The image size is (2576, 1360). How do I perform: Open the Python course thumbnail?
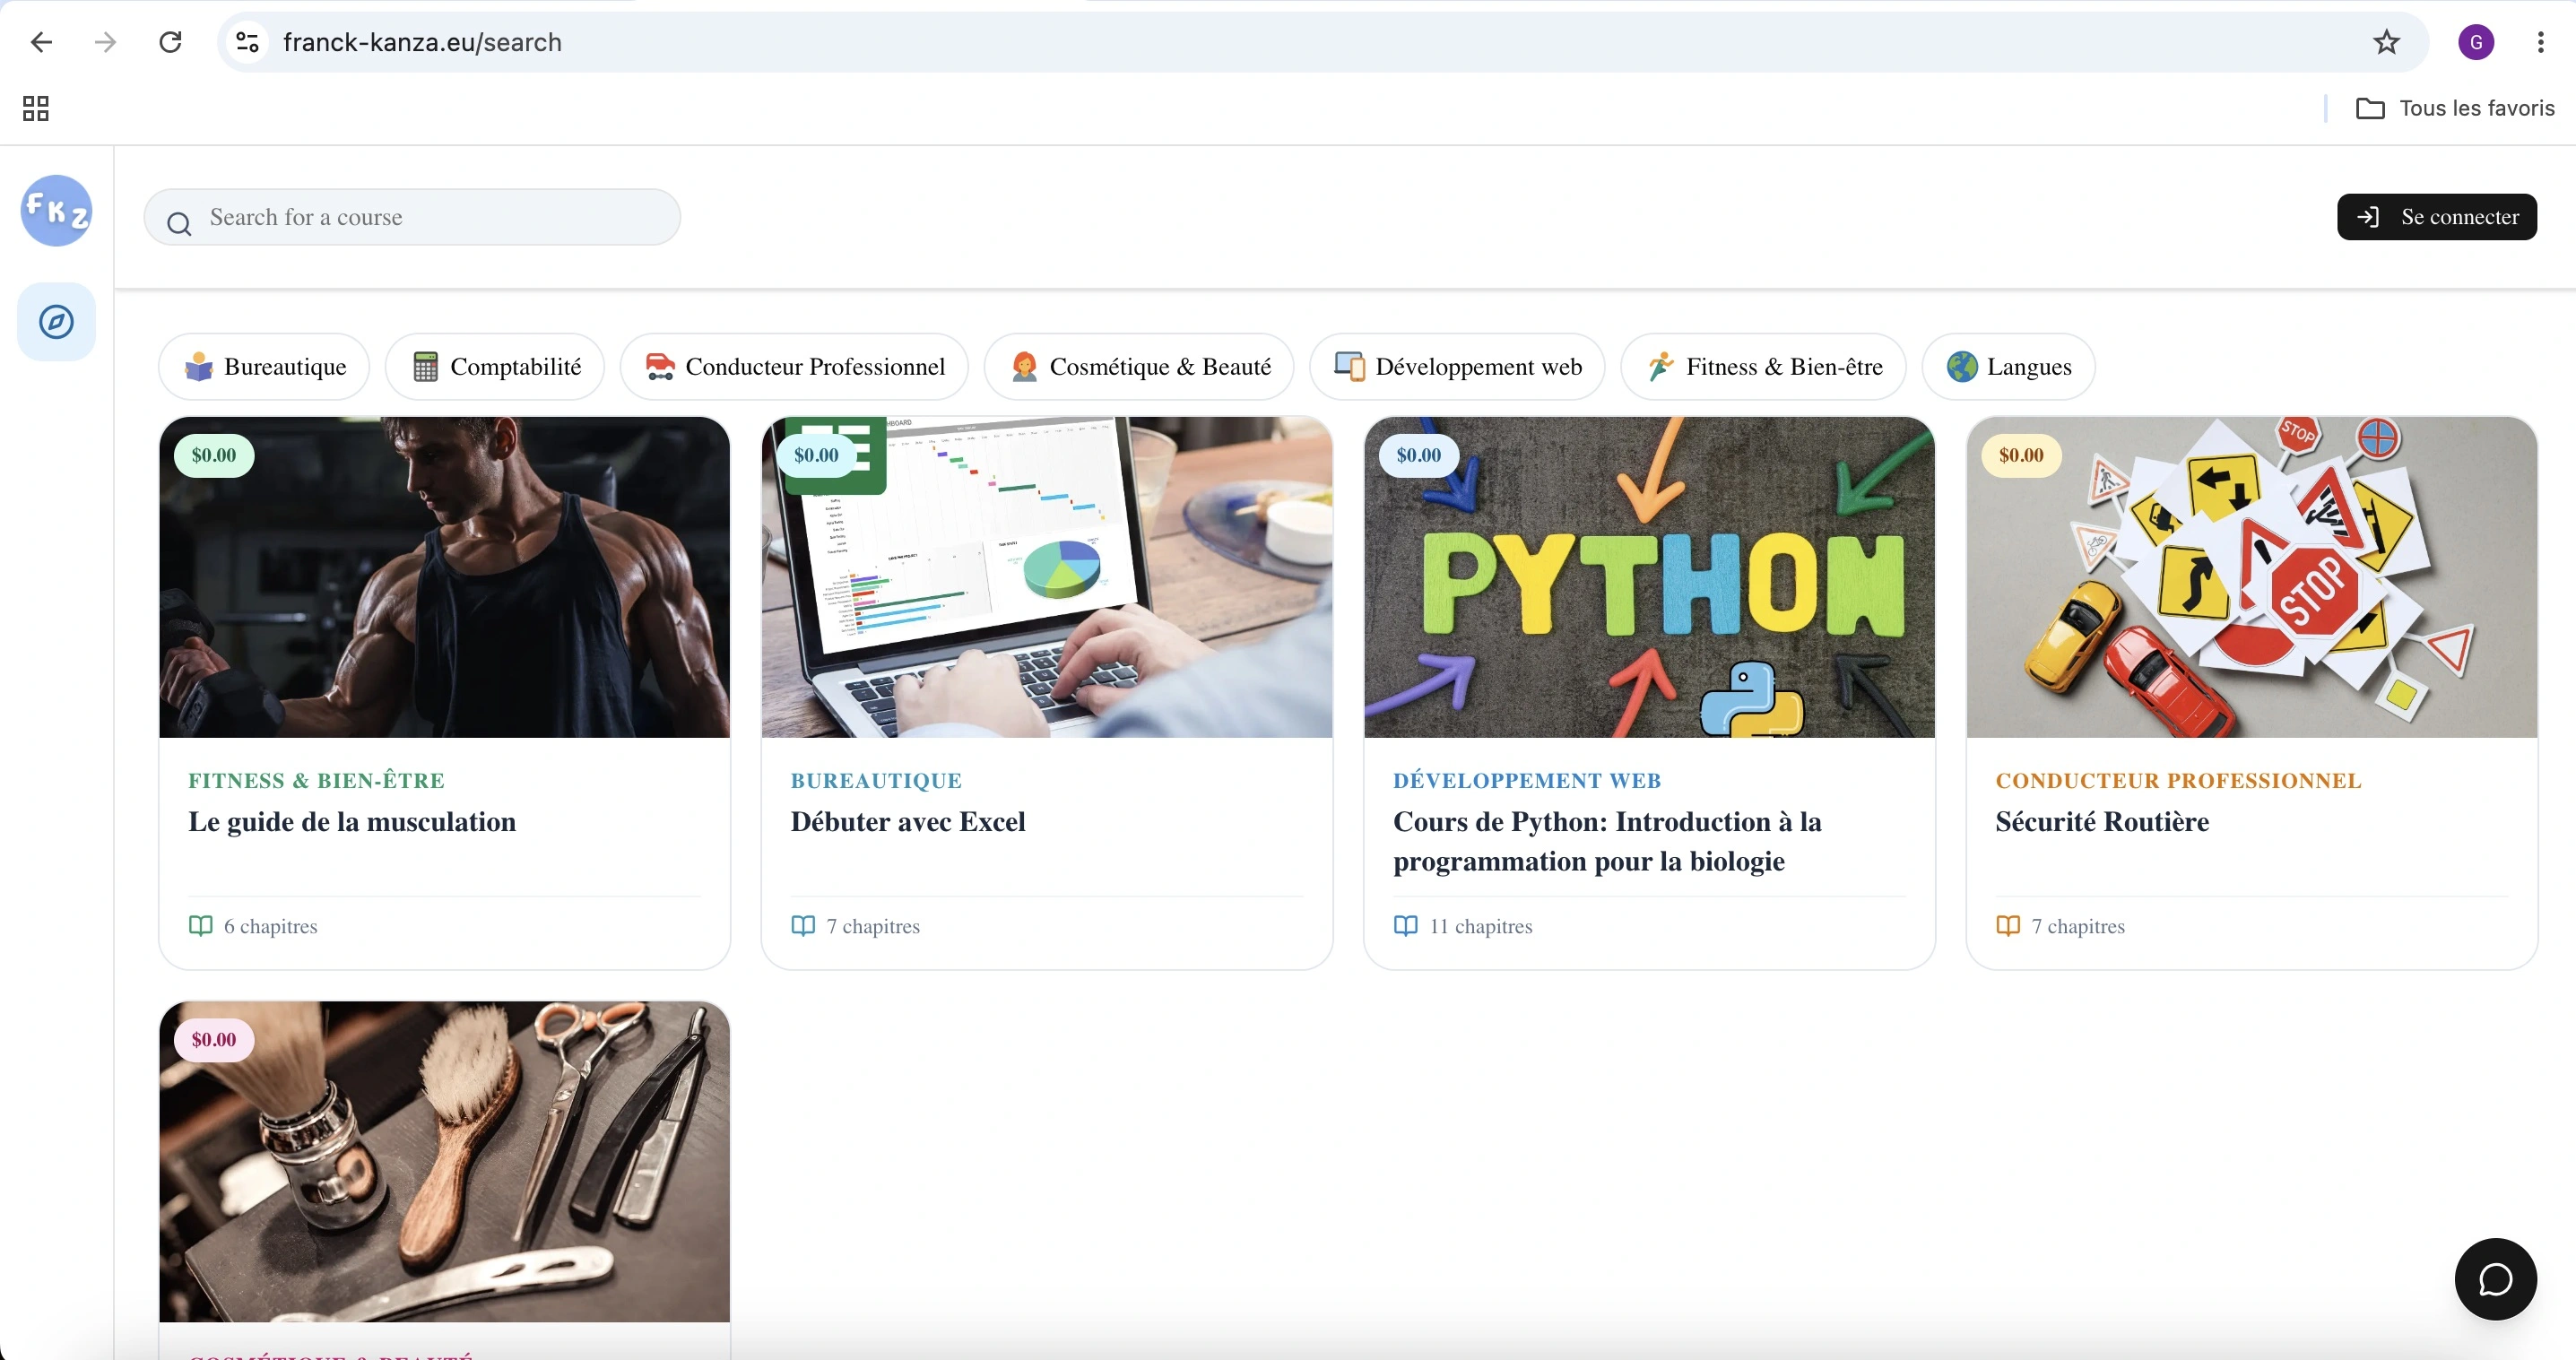[x=1649, y=578]
